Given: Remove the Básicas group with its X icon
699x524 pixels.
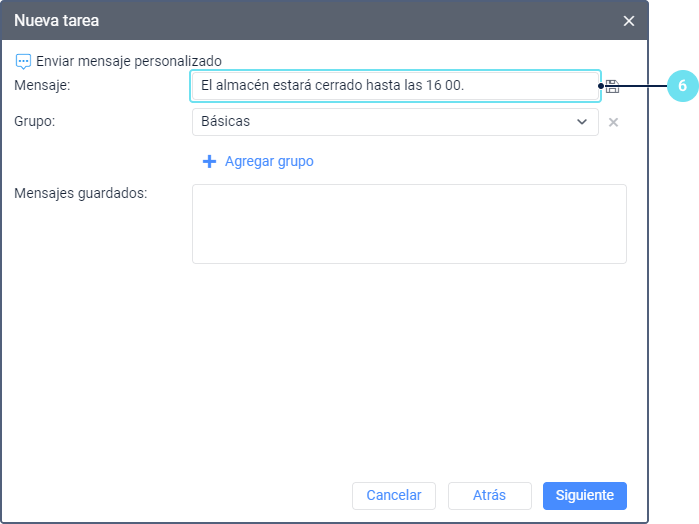Looking at the screenshot, I should (613, 122).
